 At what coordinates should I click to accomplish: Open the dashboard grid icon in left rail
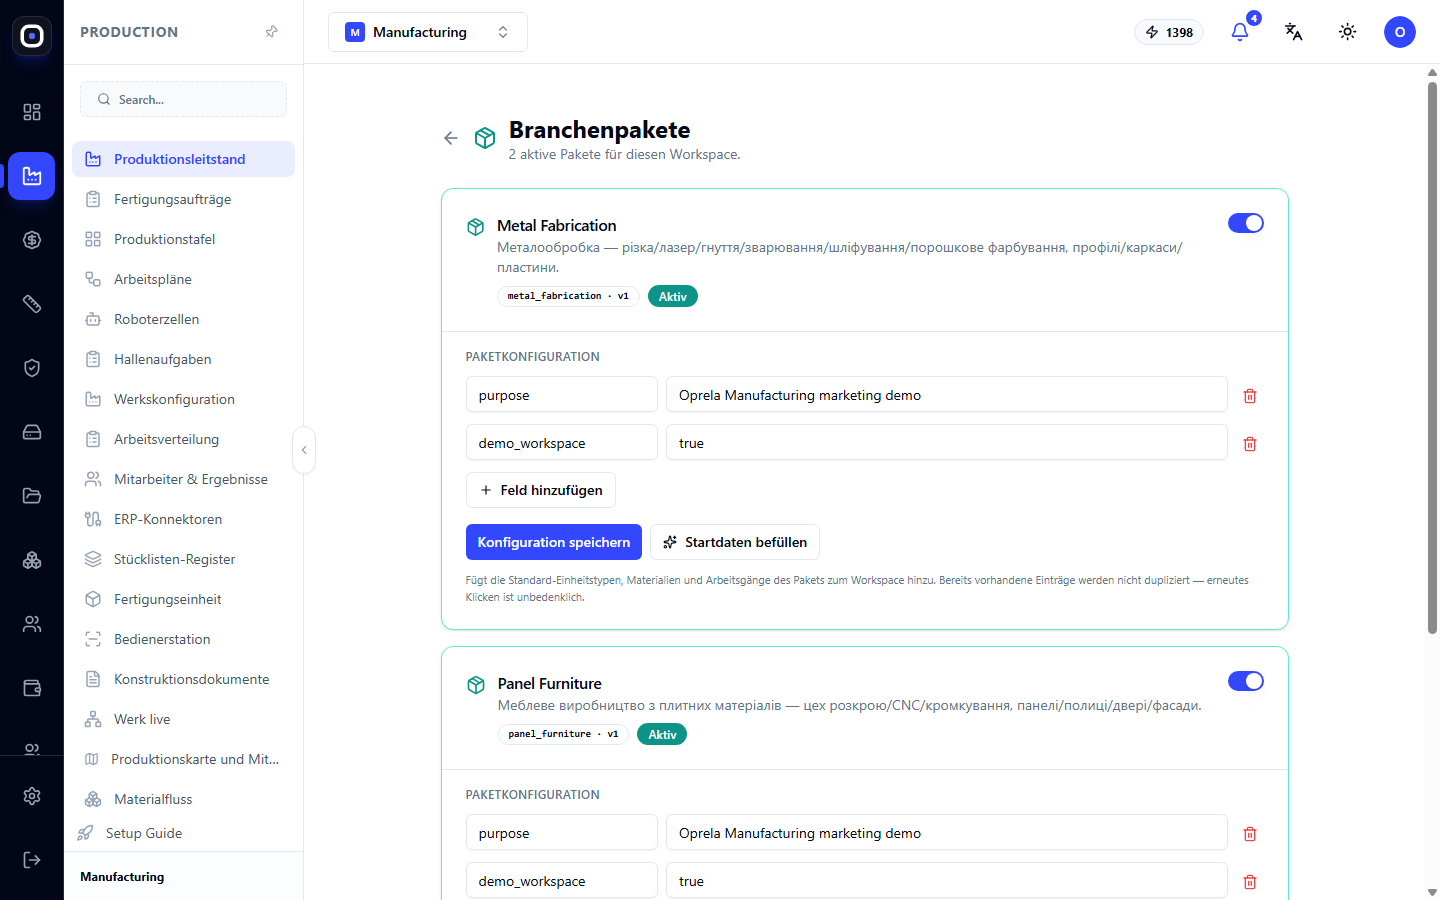coord(32,112)
